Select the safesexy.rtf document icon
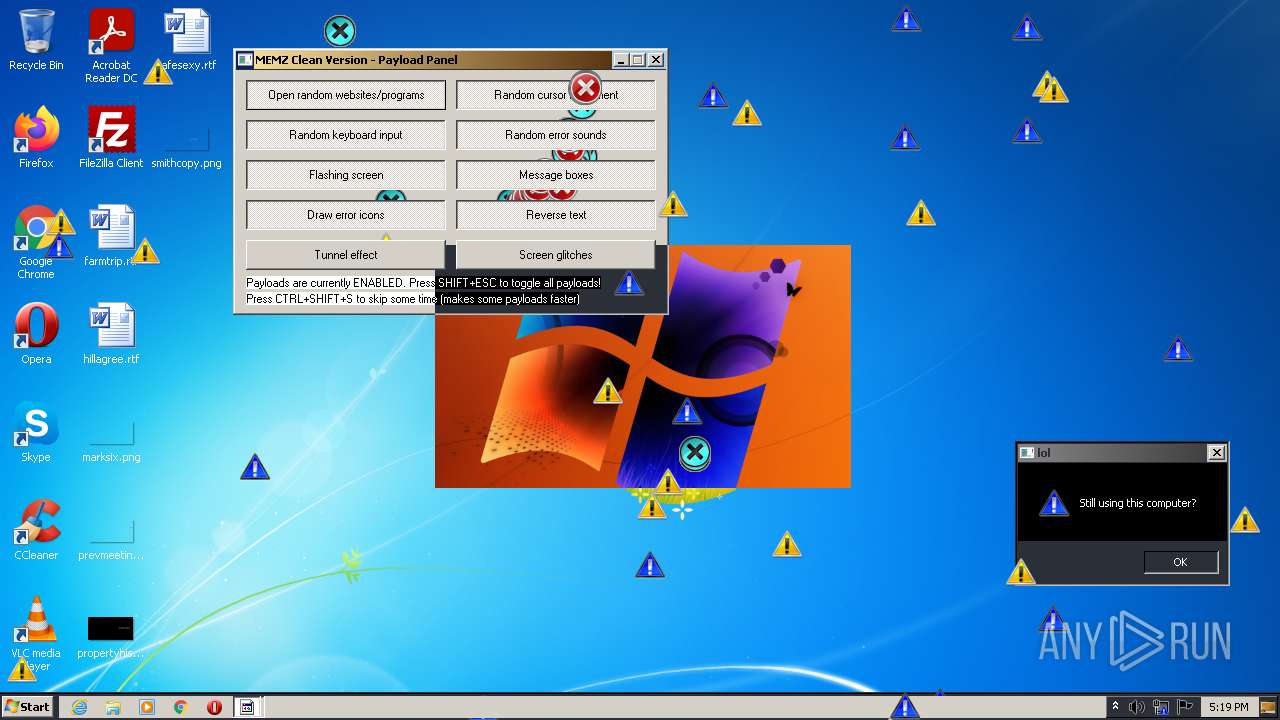This screenshot has width=1280, height=720. pyautogui.click(x=187, y=40)
